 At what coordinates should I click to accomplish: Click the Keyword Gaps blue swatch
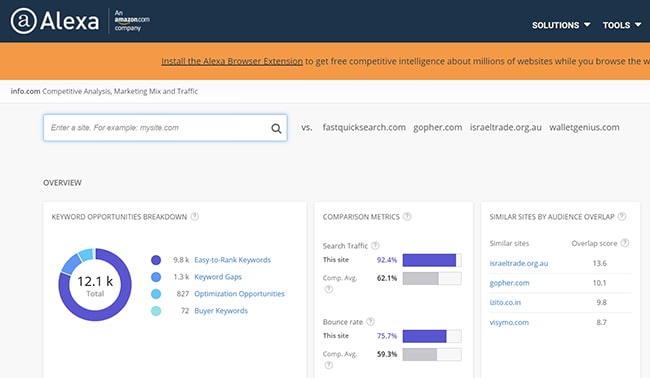[x=156, y=277]
